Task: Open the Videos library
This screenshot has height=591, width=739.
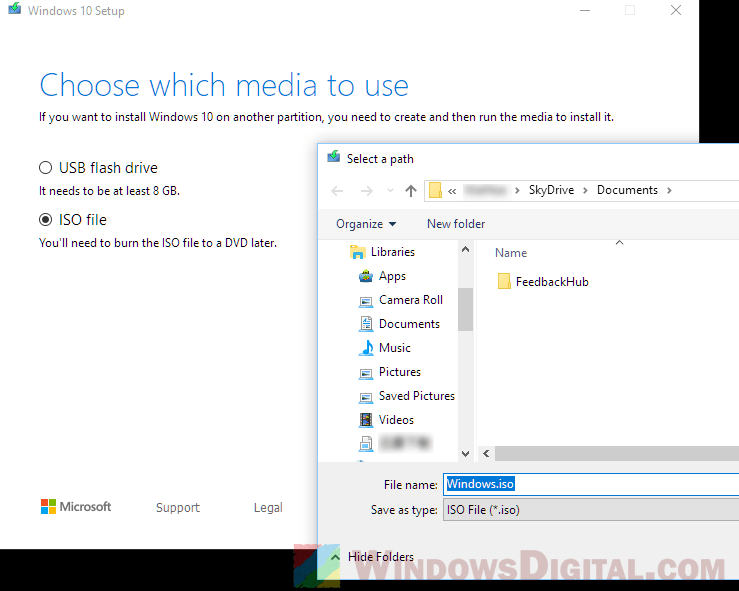Action: pyautogui.click(x=396, y=420)
